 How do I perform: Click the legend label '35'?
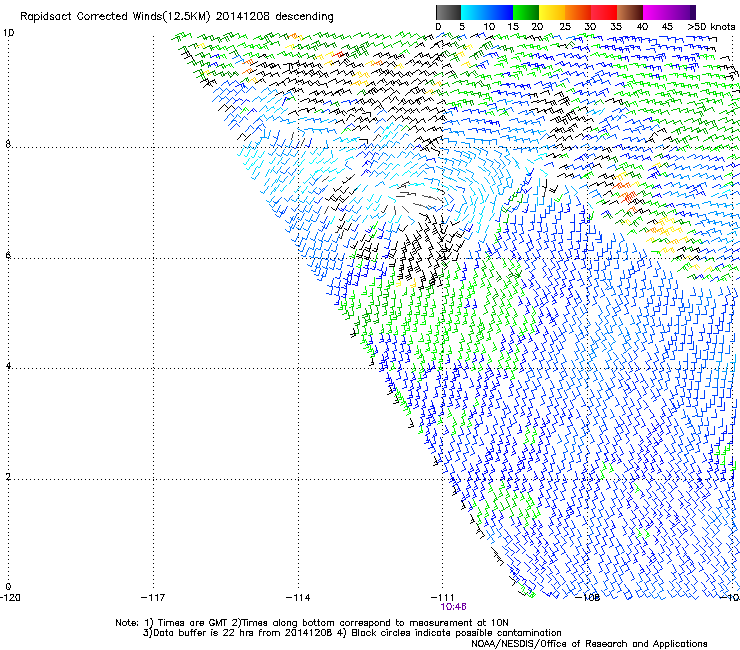(x=616, y=27)
